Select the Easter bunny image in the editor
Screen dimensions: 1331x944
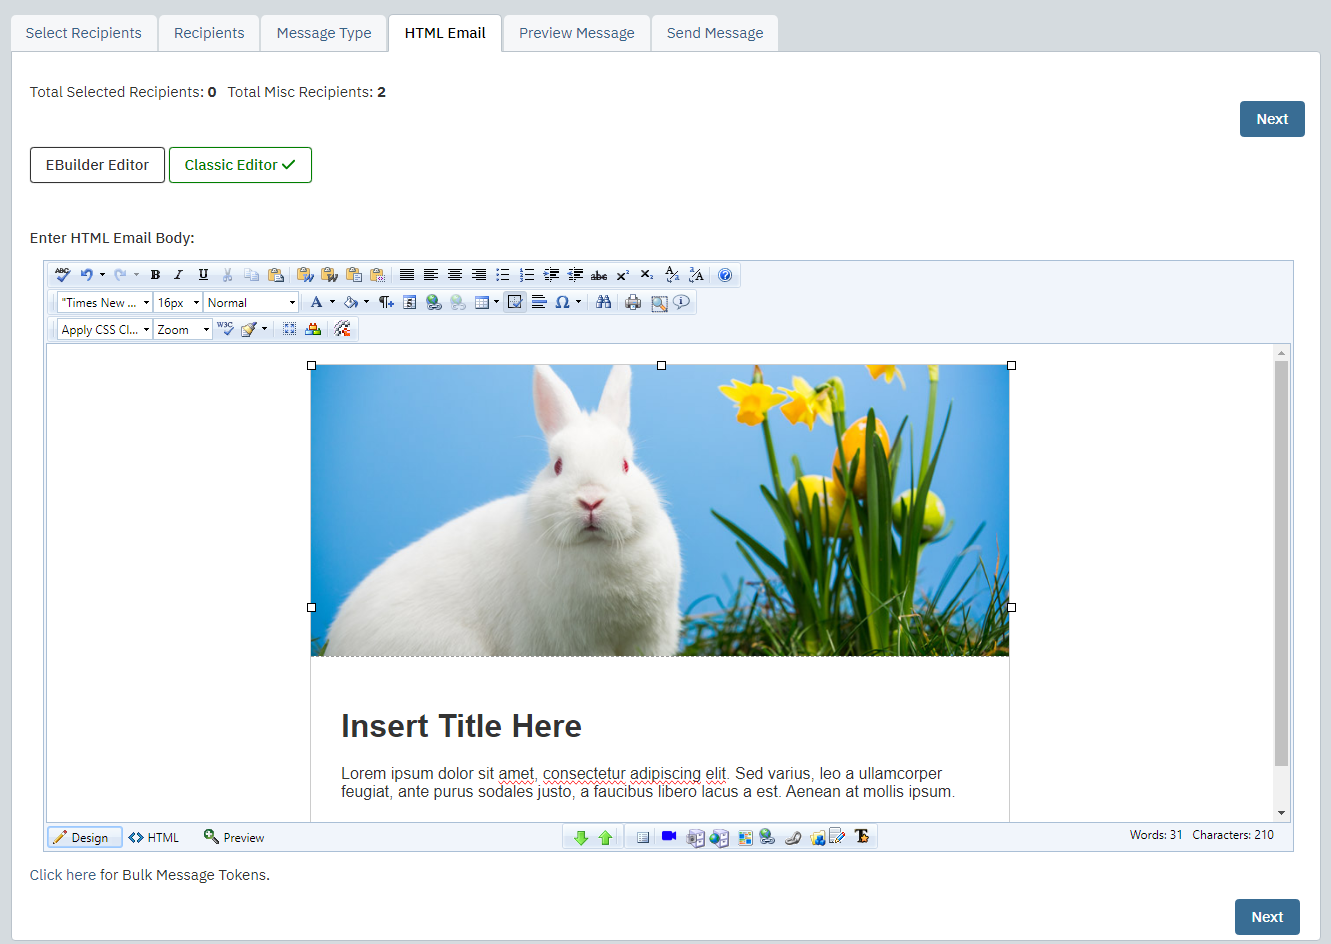[660, 510]
